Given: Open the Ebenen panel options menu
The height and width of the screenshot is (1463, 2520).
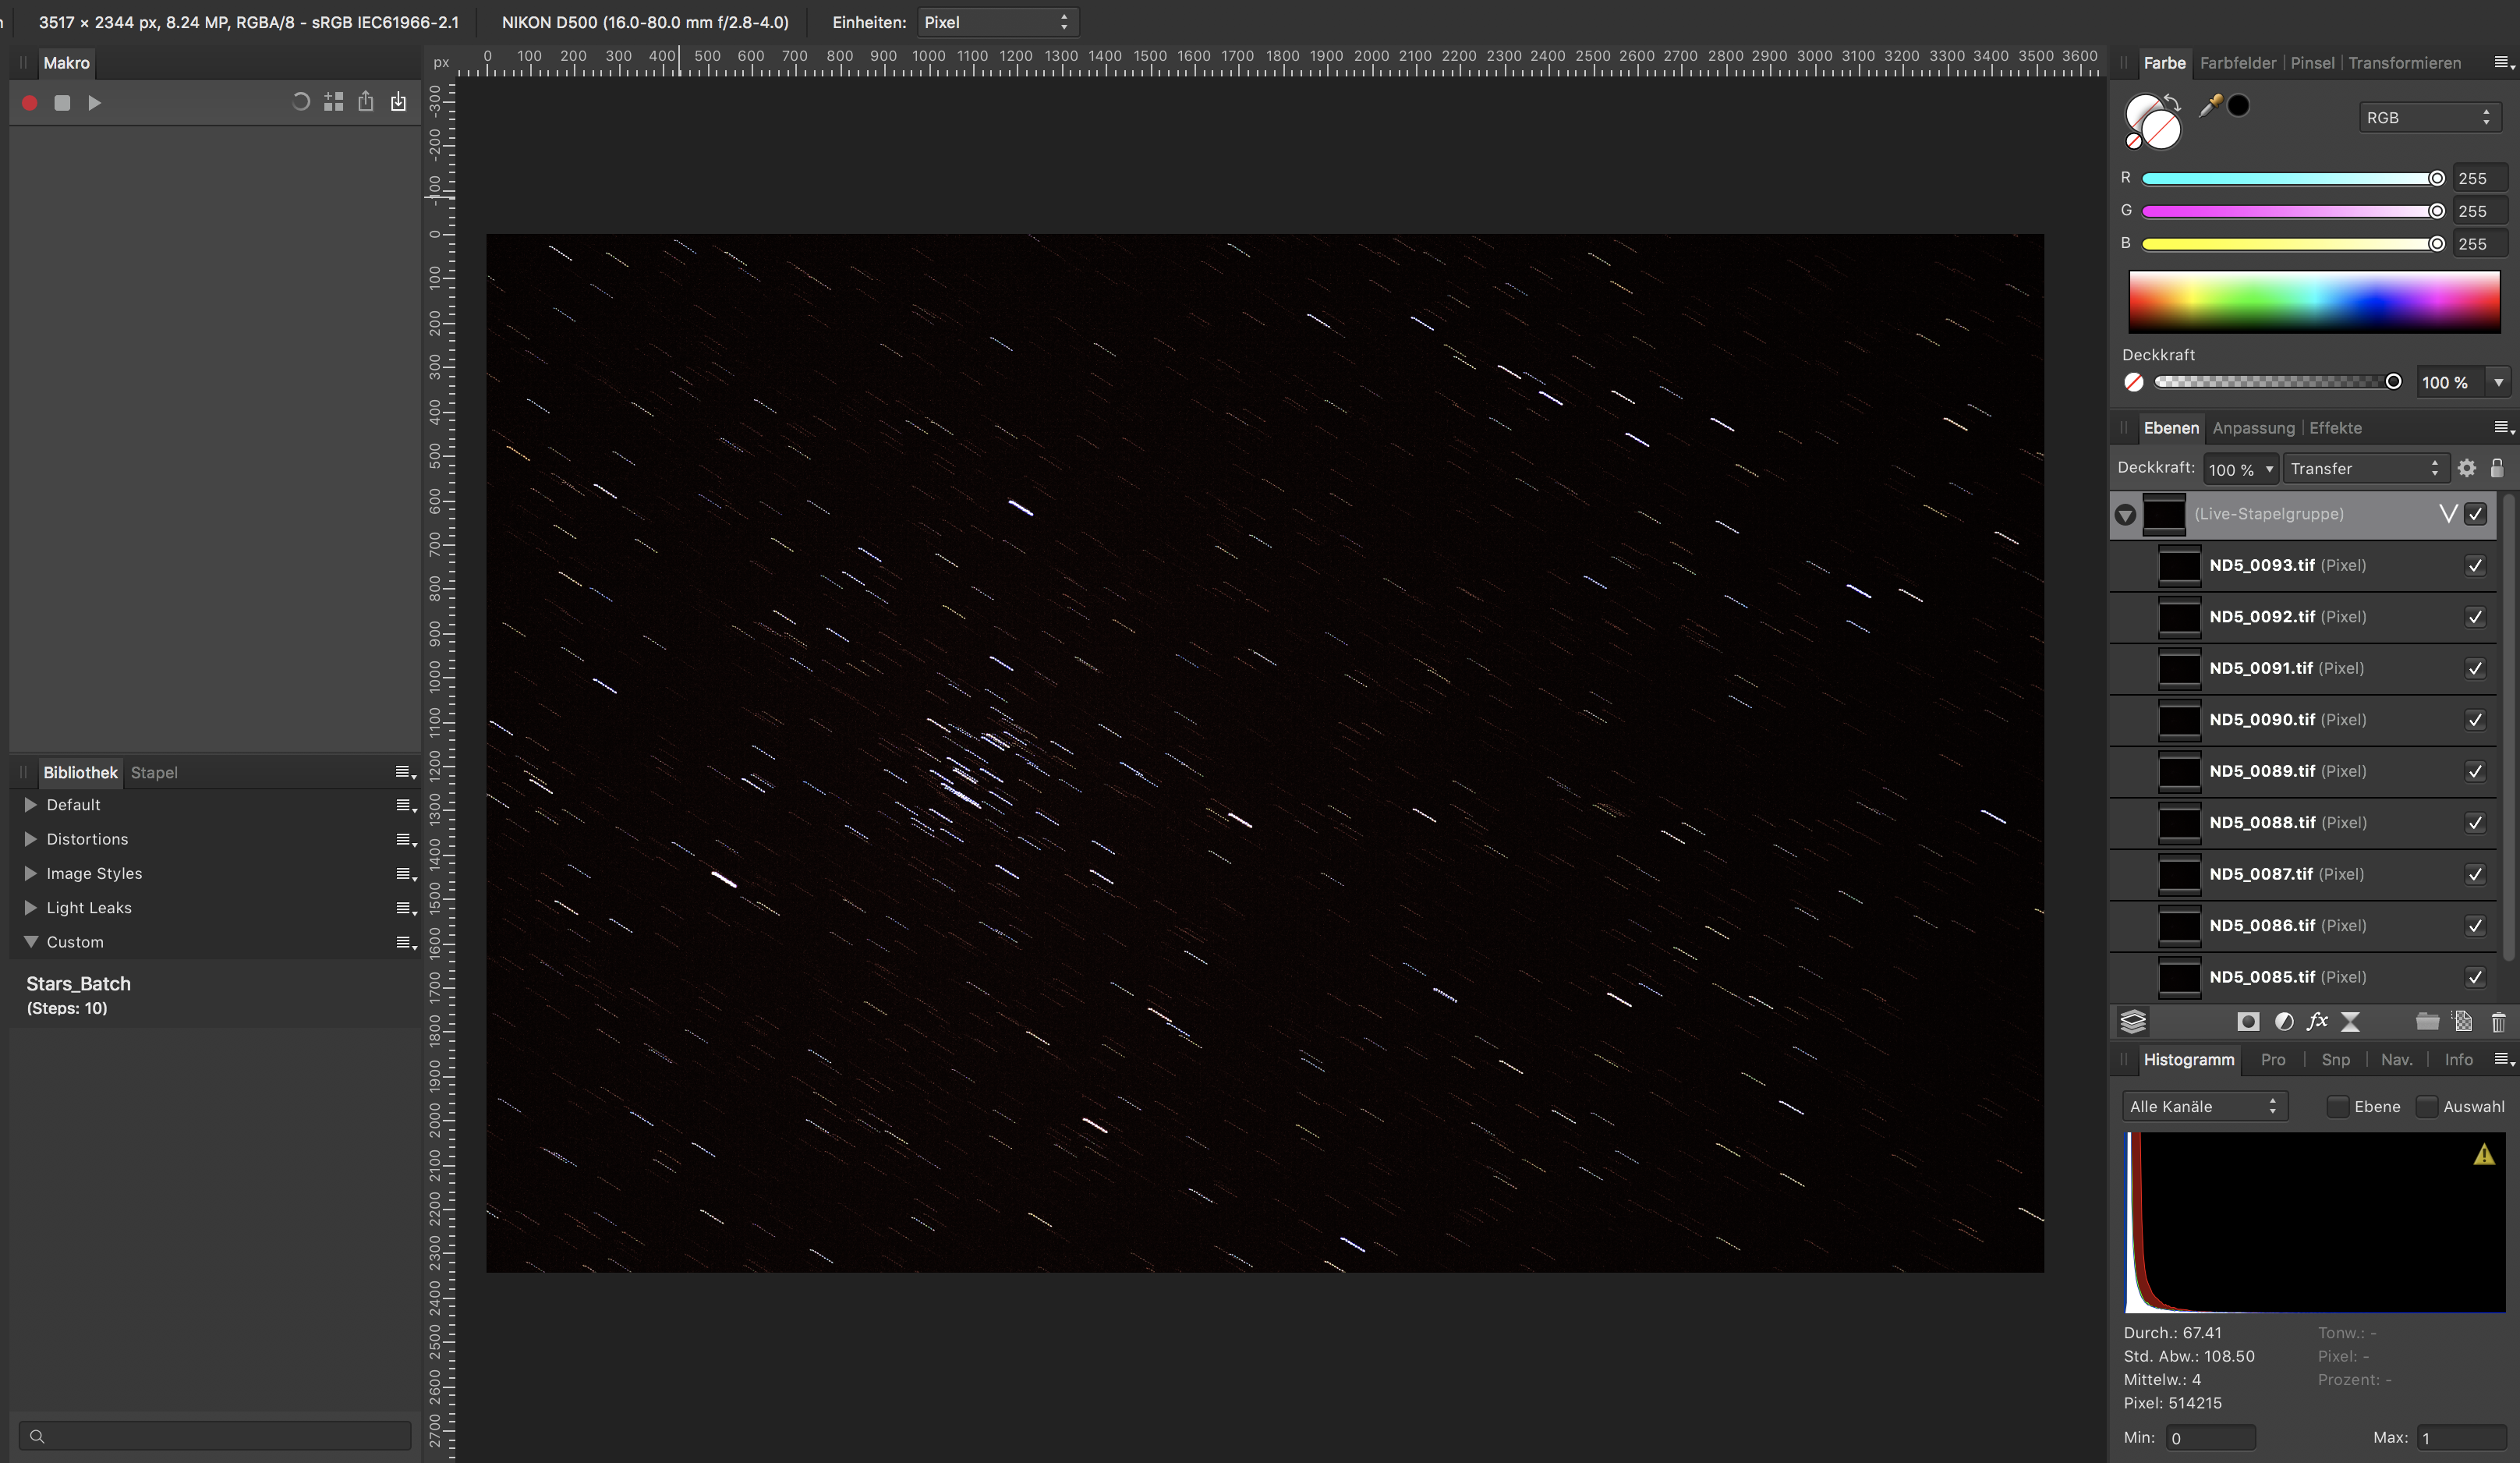Looking at the screenshot, I should click(2503, 428).
